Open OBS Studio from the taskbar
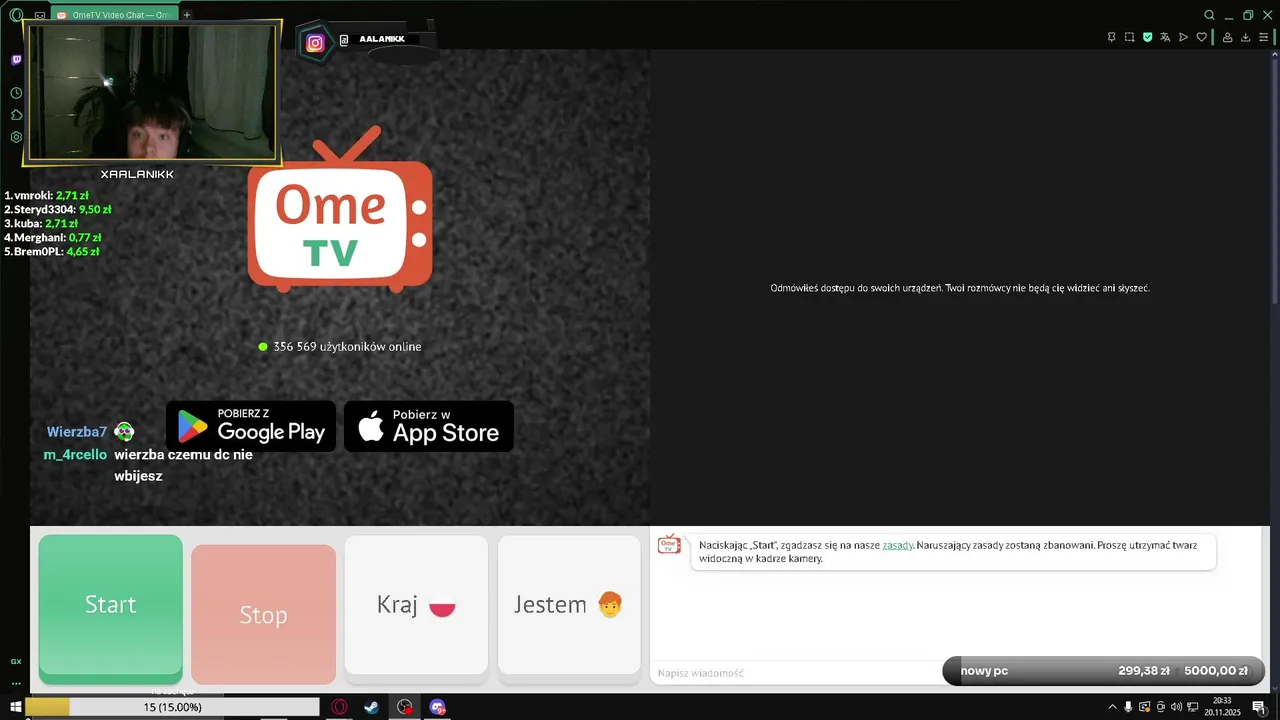The width and height of the screenshot is (1280, 720). click(x=404, y=707)
